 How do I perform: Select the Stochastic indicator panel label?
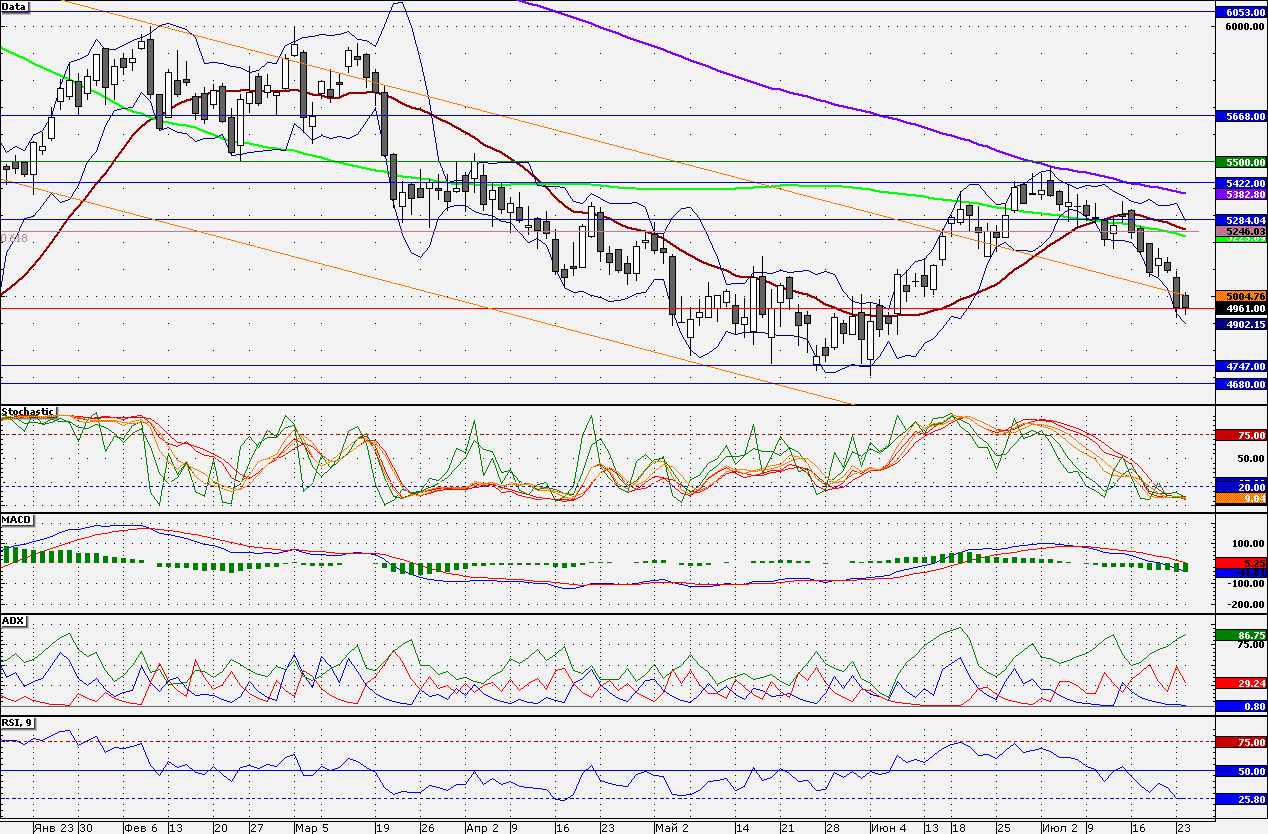[x=29, y=411]
